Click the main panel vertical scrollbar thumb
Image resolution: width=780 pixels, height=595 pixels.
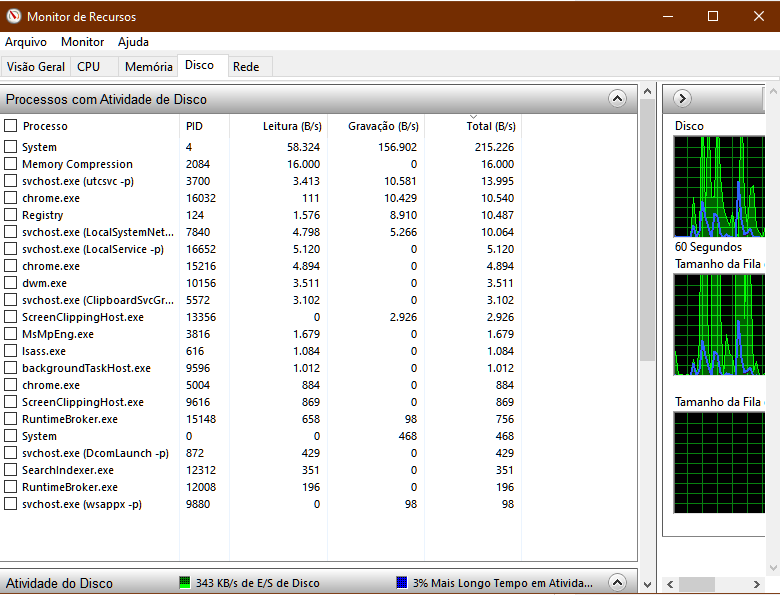647,230
